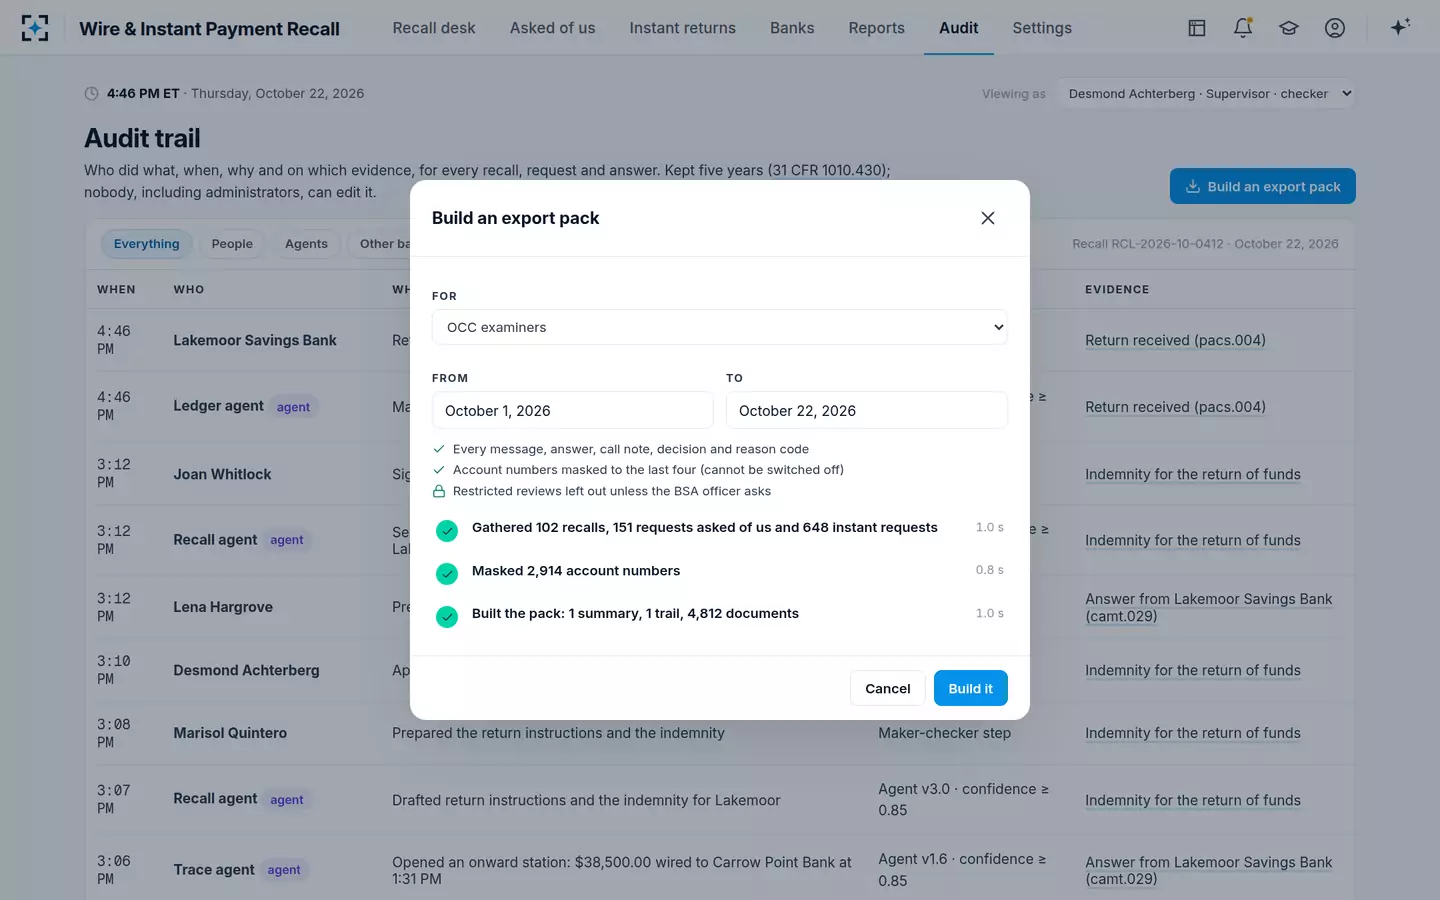
Task: Open the FOR dropdown showing OCC examiners
Action: (x=720, y=327)
